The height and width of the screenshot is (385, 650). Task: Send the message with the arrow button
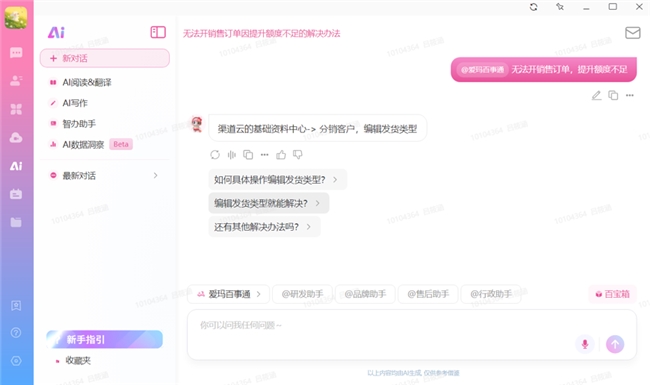click(615, 344)
